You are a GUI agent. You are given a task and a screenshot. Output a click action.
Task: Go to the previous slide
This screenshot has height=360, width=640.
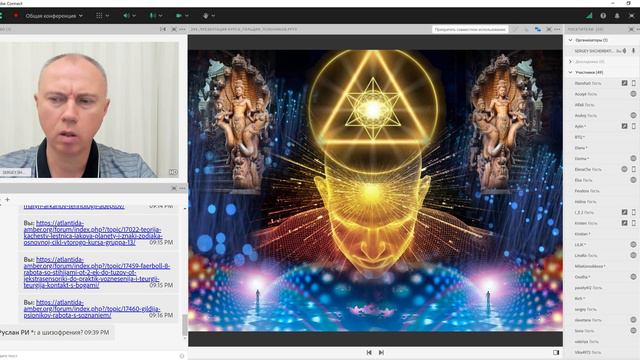(369, 352)
